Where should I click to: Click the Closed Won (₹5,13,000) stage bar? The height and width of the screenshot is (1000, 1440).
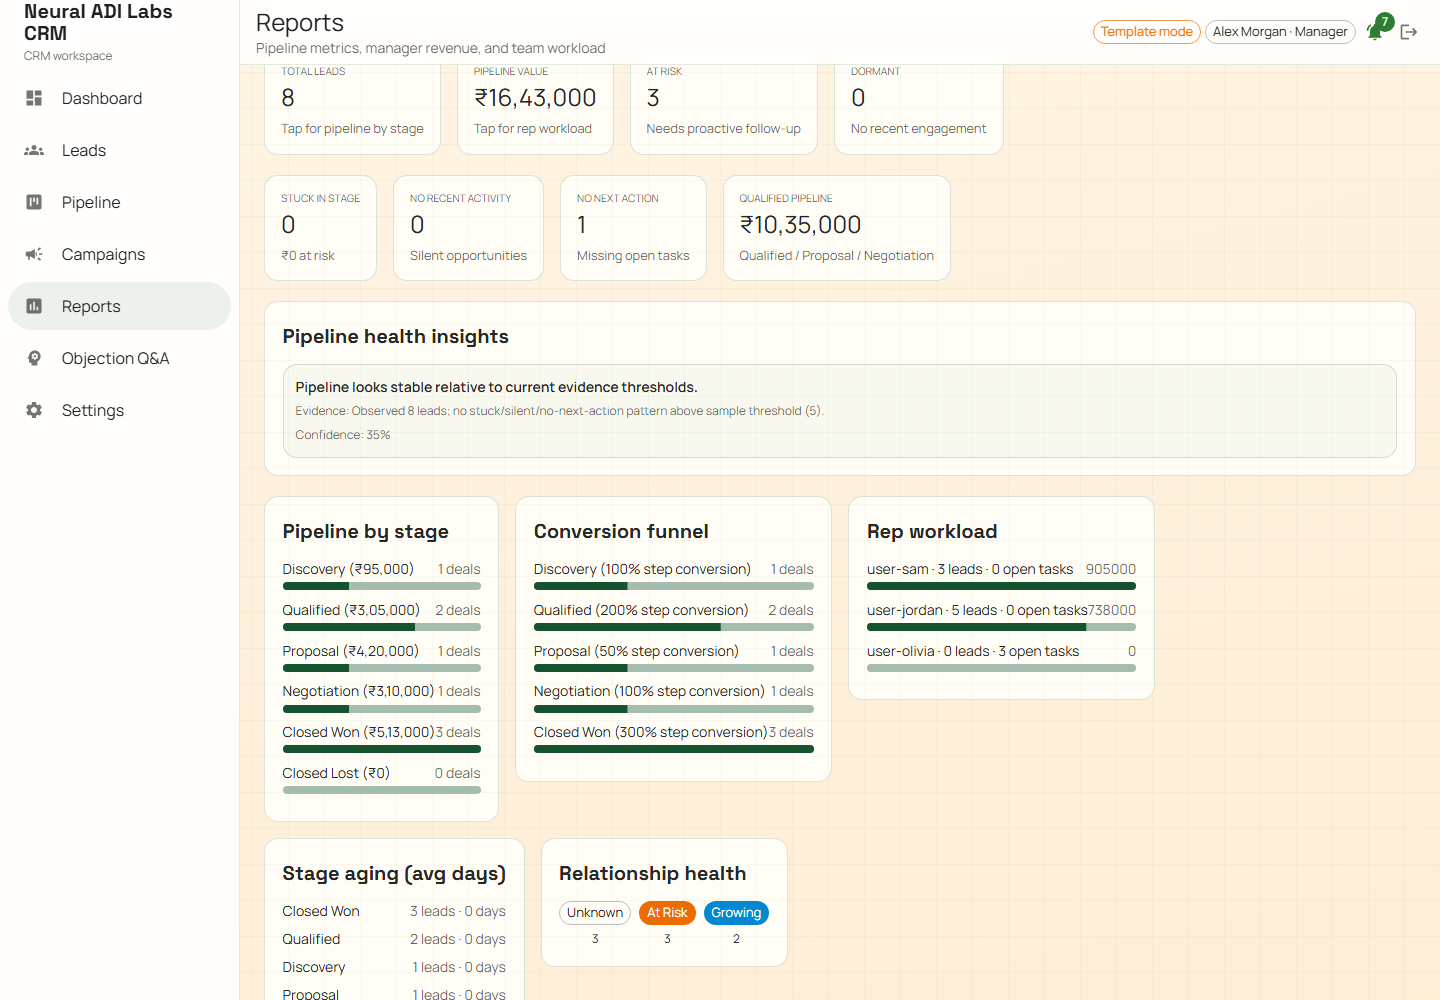pos(381,749)
